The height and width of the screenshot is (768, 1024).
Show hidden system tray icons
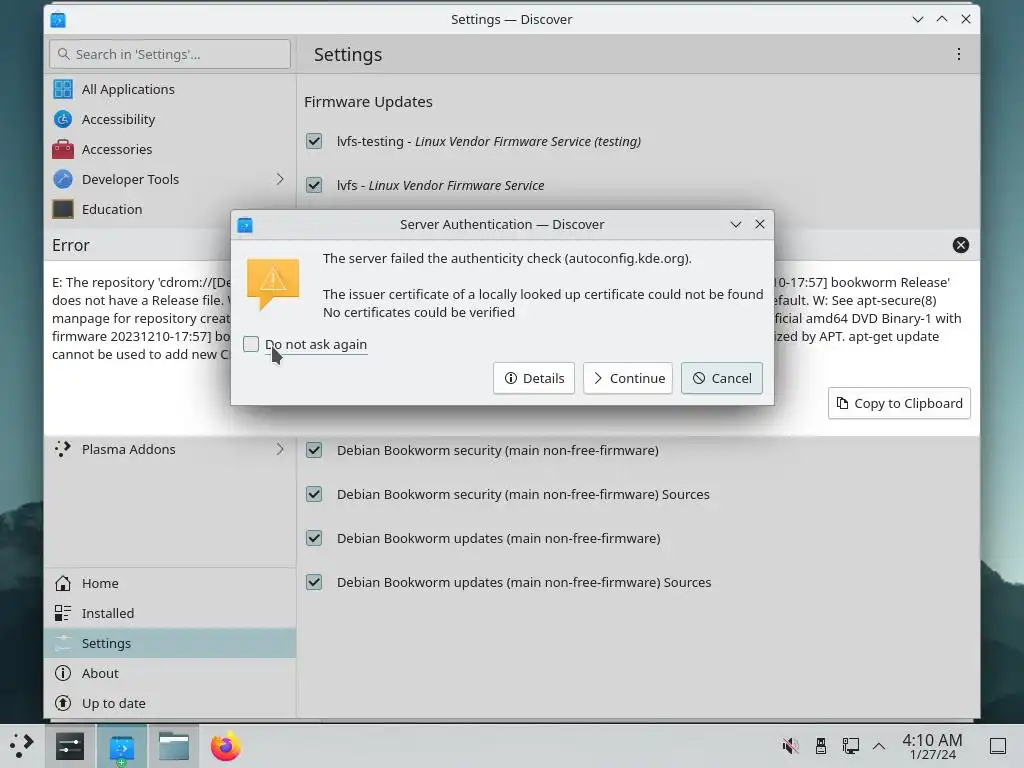(879, 746)
